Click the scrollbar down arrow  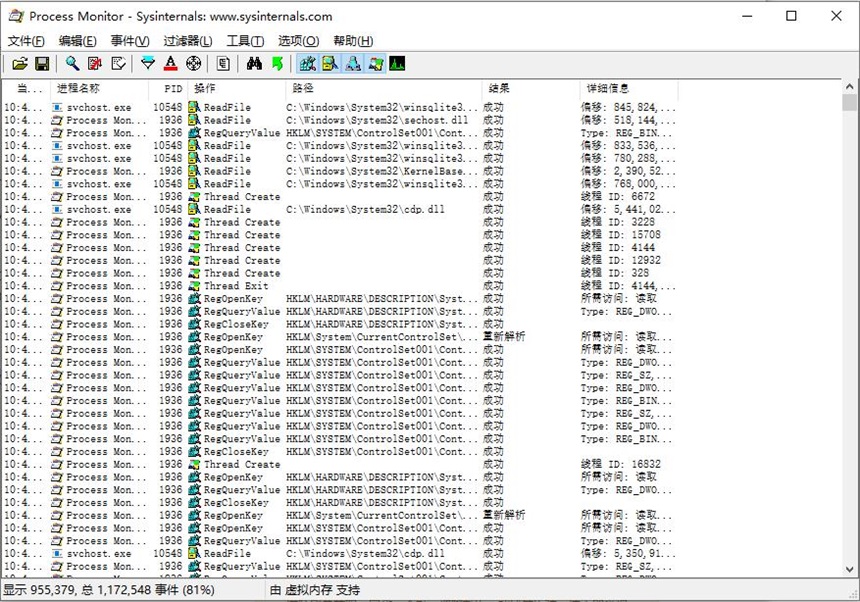(x=850, y=569)
